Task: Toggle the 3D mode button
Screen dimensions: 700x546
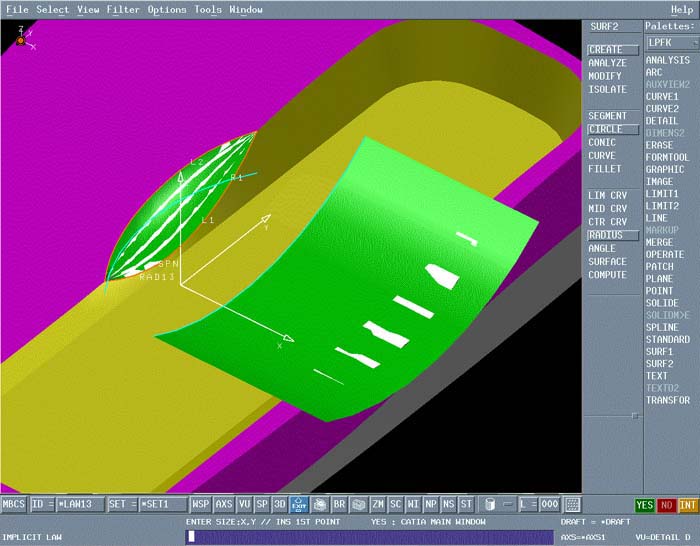Action: point(280,504)
